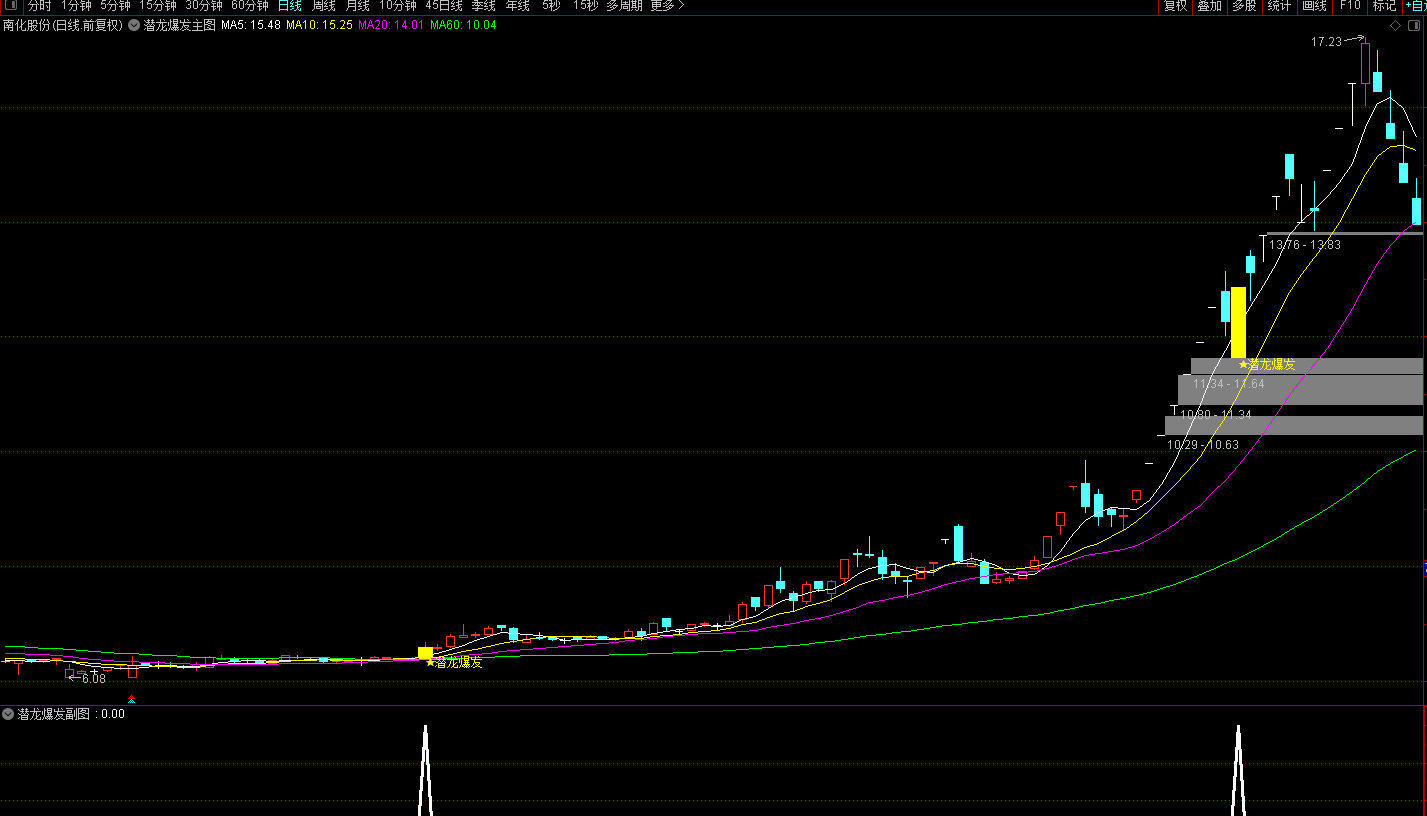
Task: Click the 复权 adjustment button
Action: tap(1175, 6)
